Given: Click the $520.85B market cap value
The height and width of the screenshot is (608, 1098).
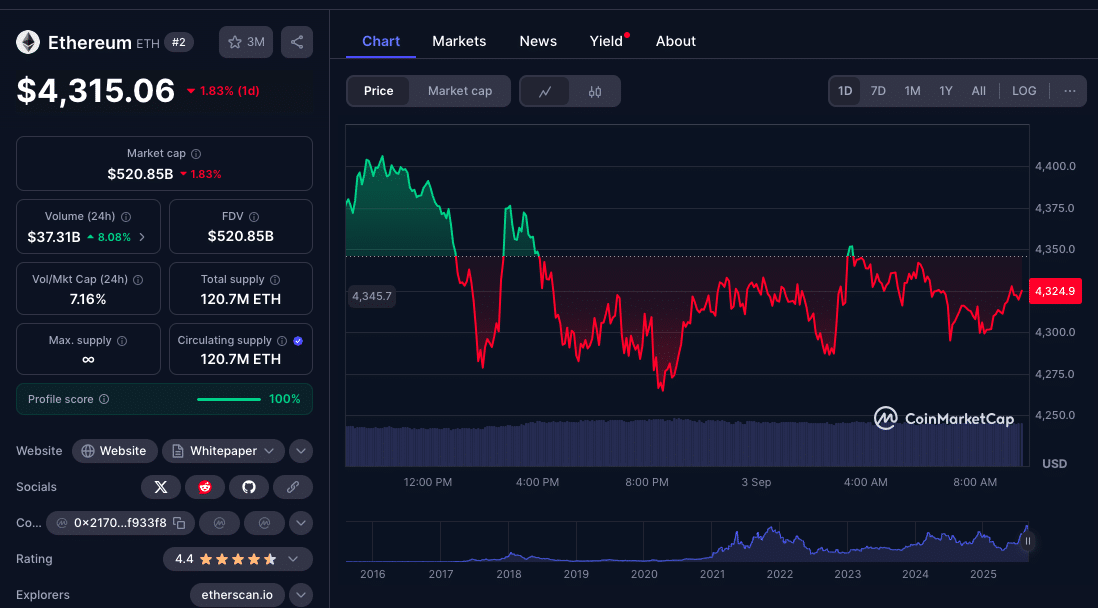Looking at the screenshot, I should 140,174.
